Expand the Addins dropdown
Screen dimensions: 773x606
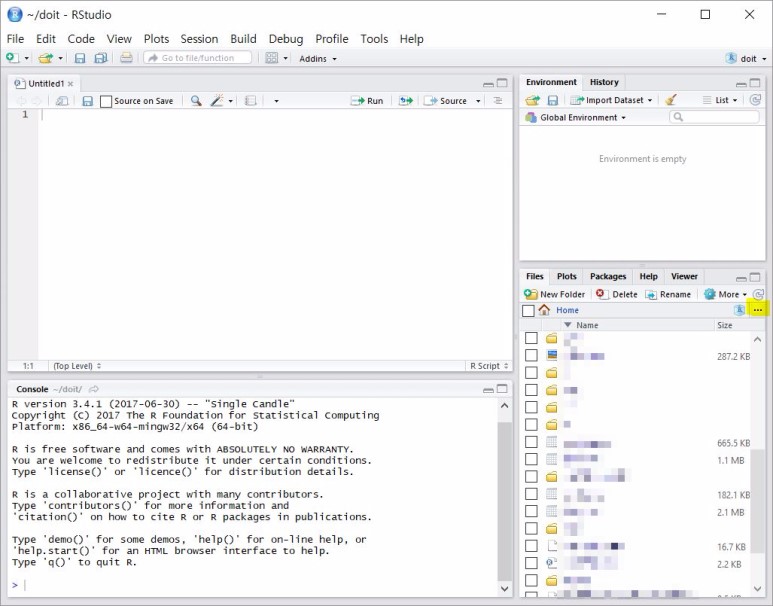click(318, 59)
